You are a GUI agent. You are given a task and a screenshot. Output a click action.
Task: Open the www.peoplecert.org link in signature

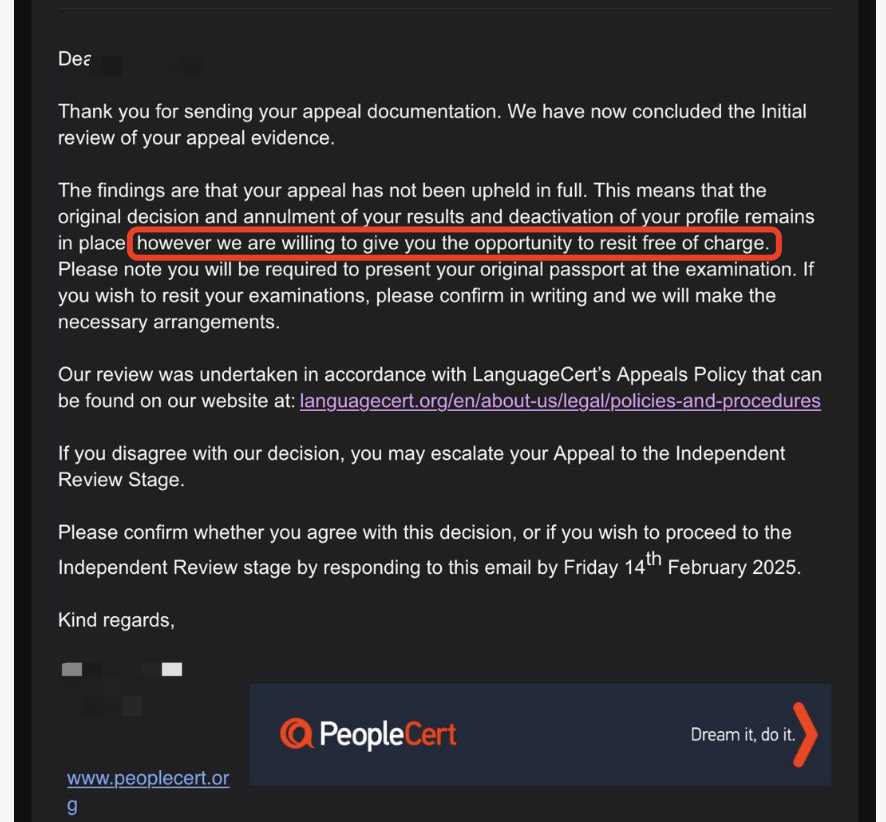148,791
